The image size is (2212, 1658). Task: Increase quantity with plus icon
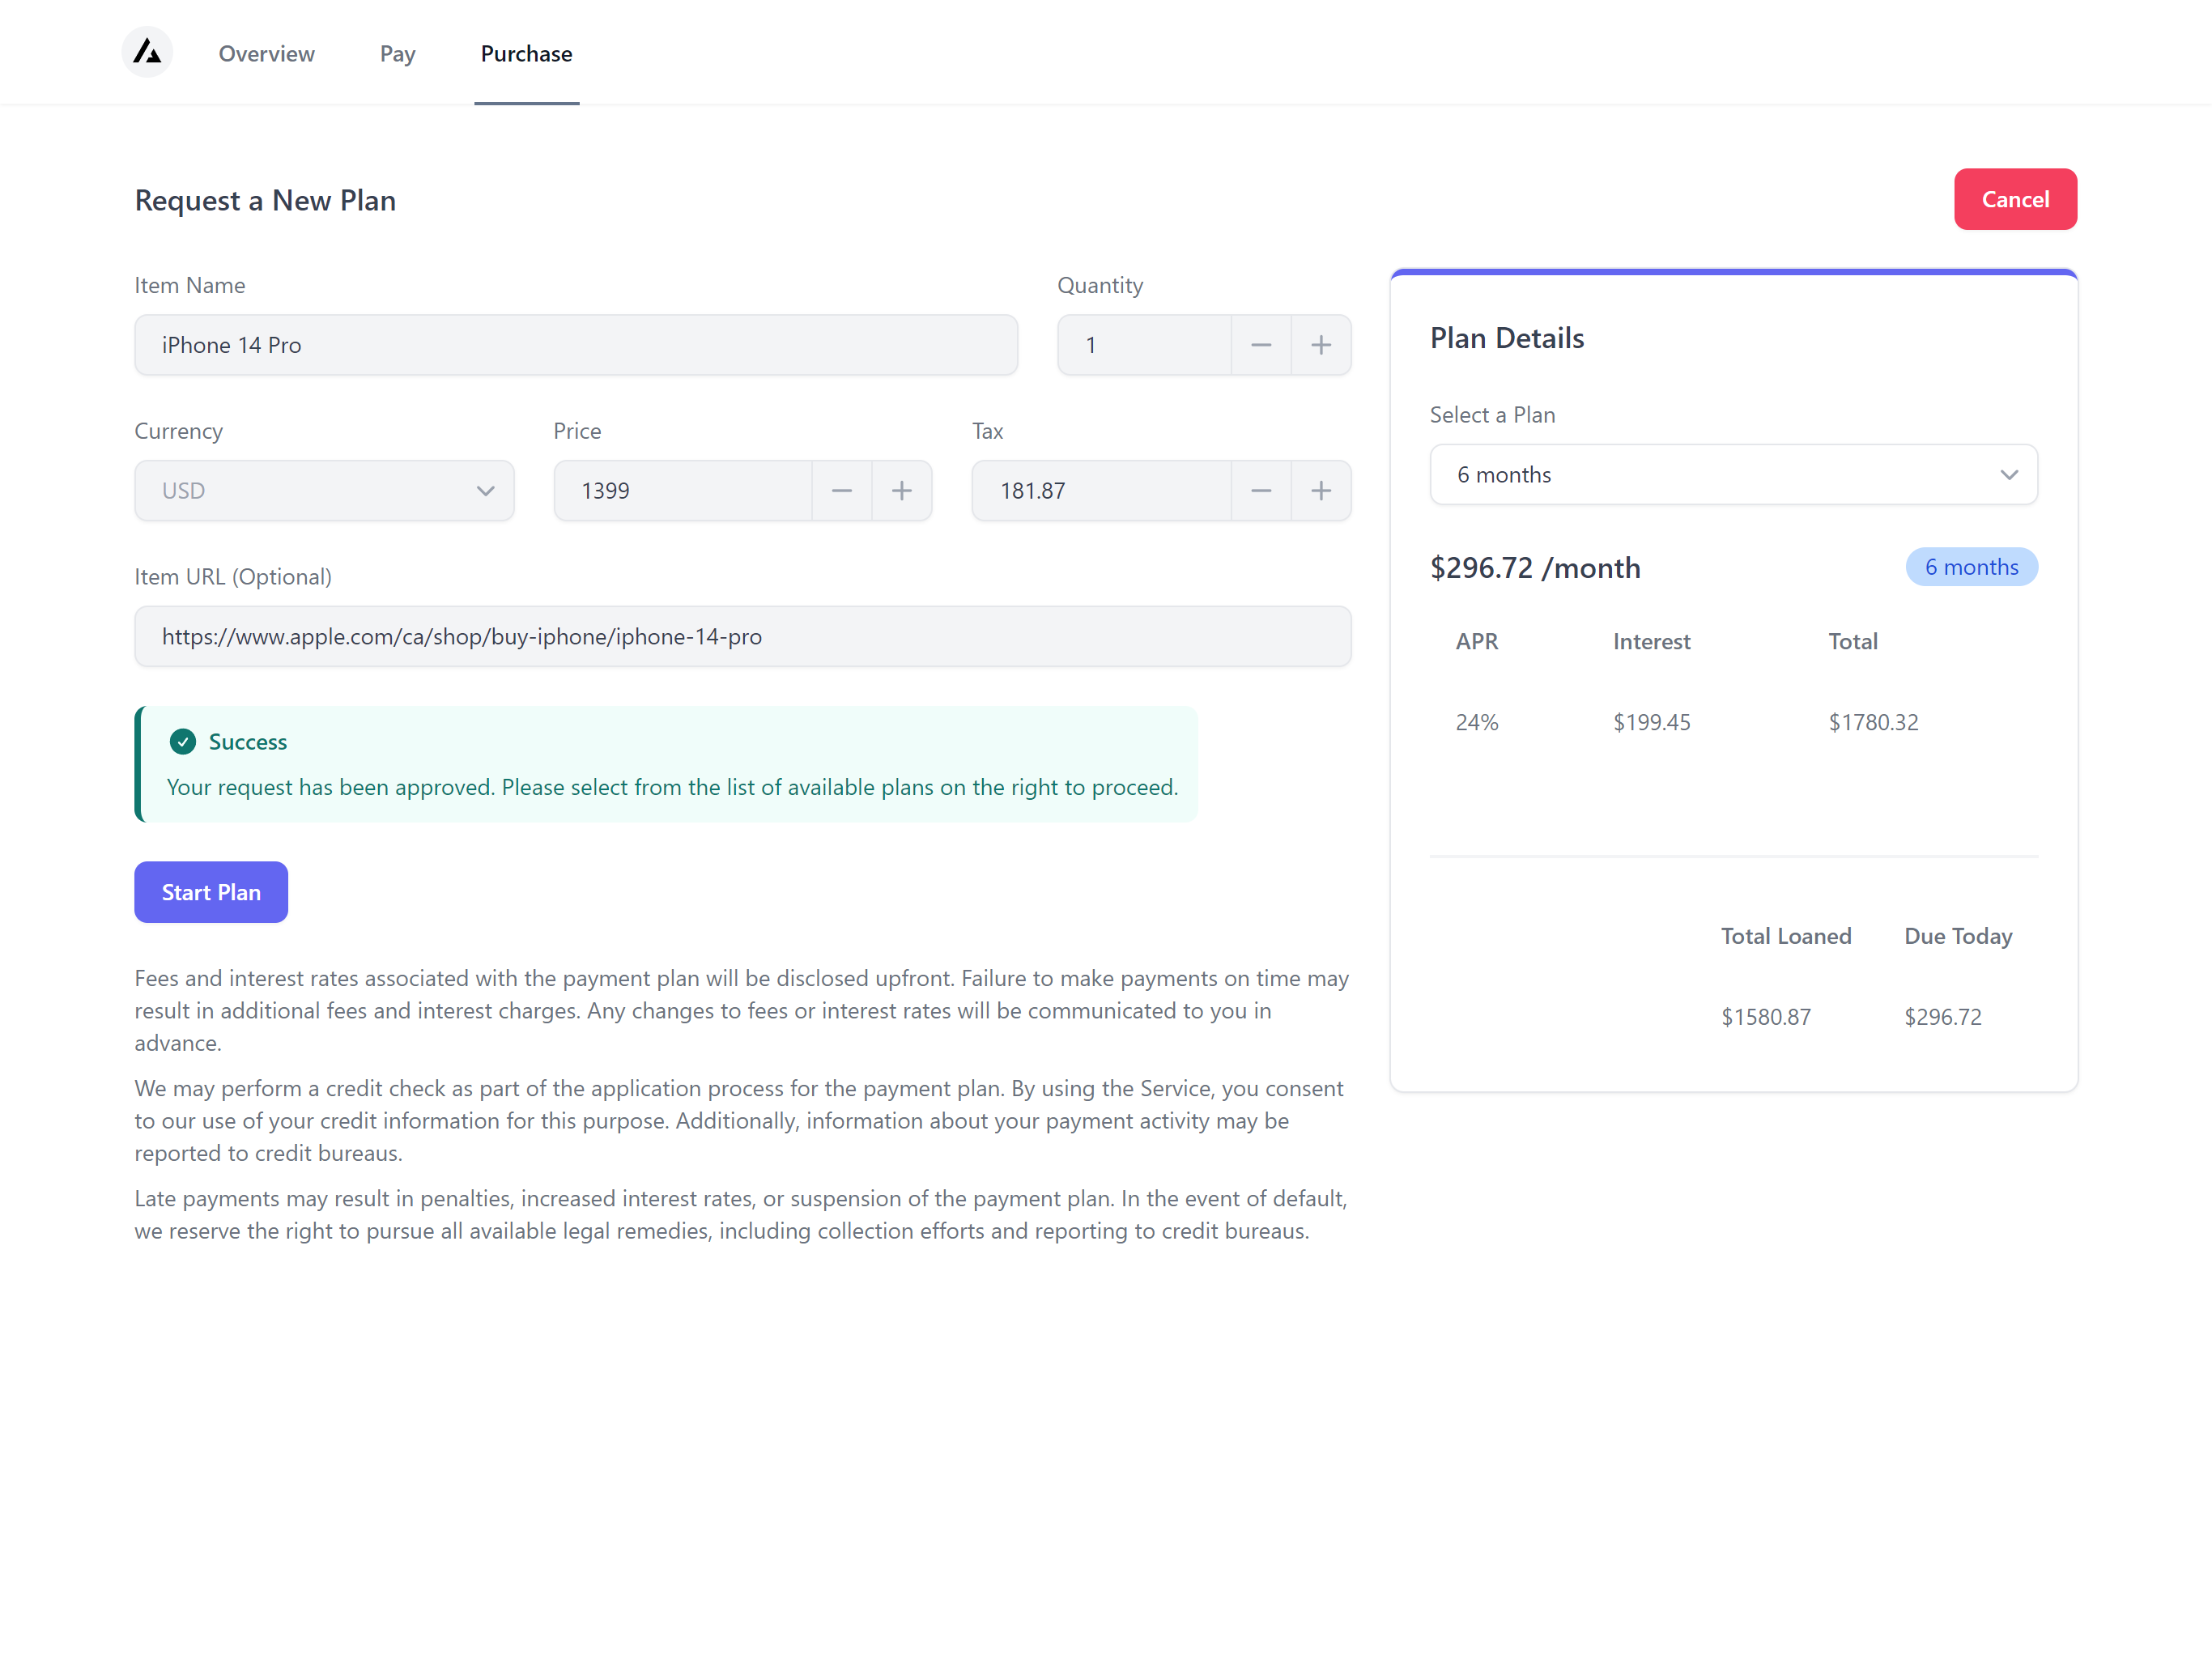click(x=1320, y=345)
